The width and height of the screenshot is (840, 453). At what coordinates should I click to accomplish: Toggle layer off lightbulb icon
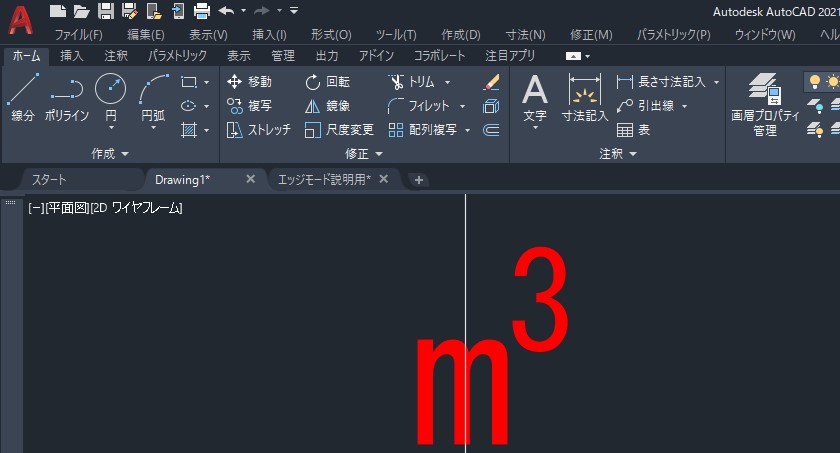pyautogui.click(x=815, y=82)
